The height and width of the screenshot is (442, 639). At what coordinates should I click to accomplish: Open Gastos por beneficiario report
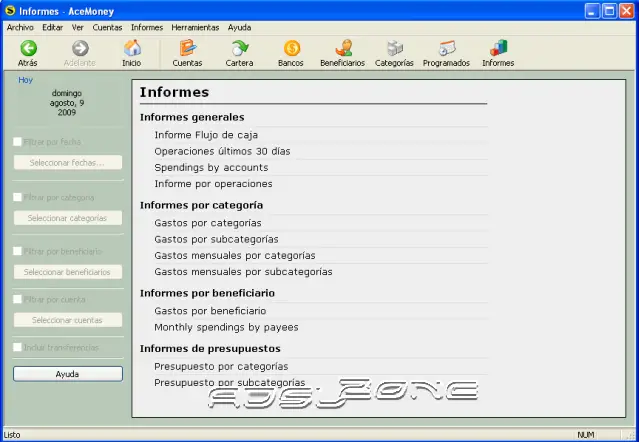(210, 311)
